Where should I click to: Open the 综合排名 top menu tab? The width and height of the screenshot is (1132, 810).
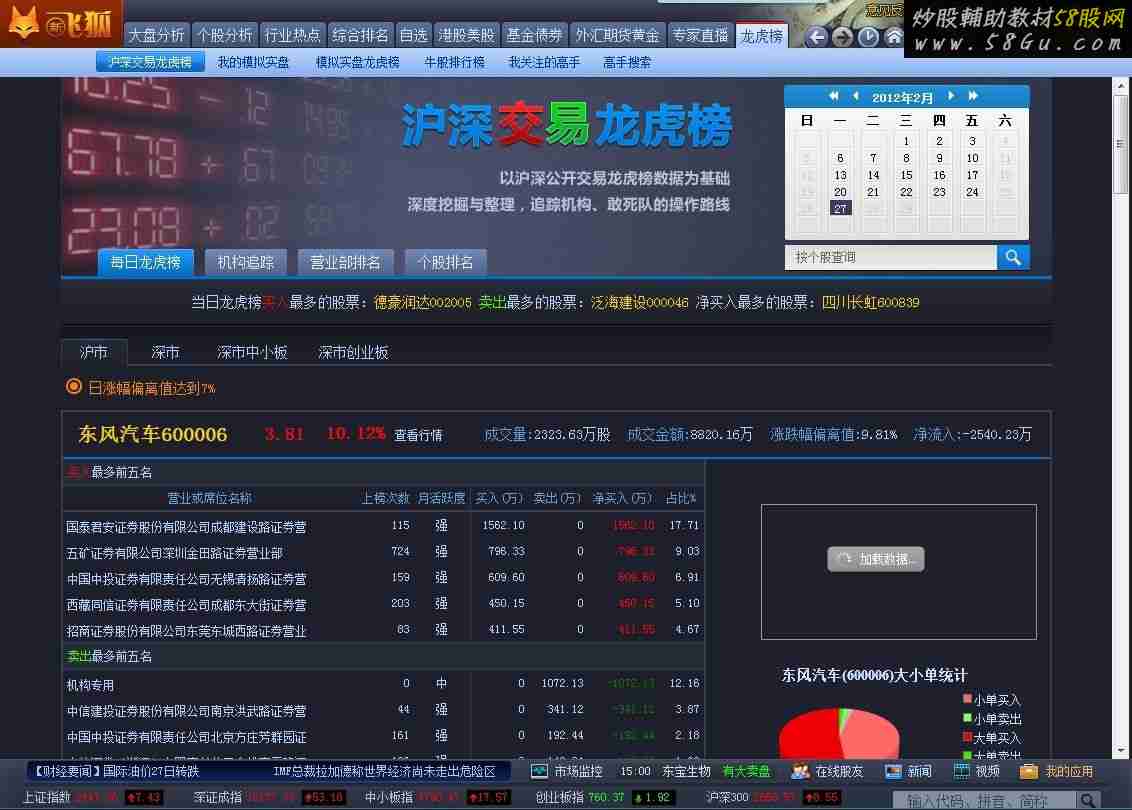coord(360,35)
